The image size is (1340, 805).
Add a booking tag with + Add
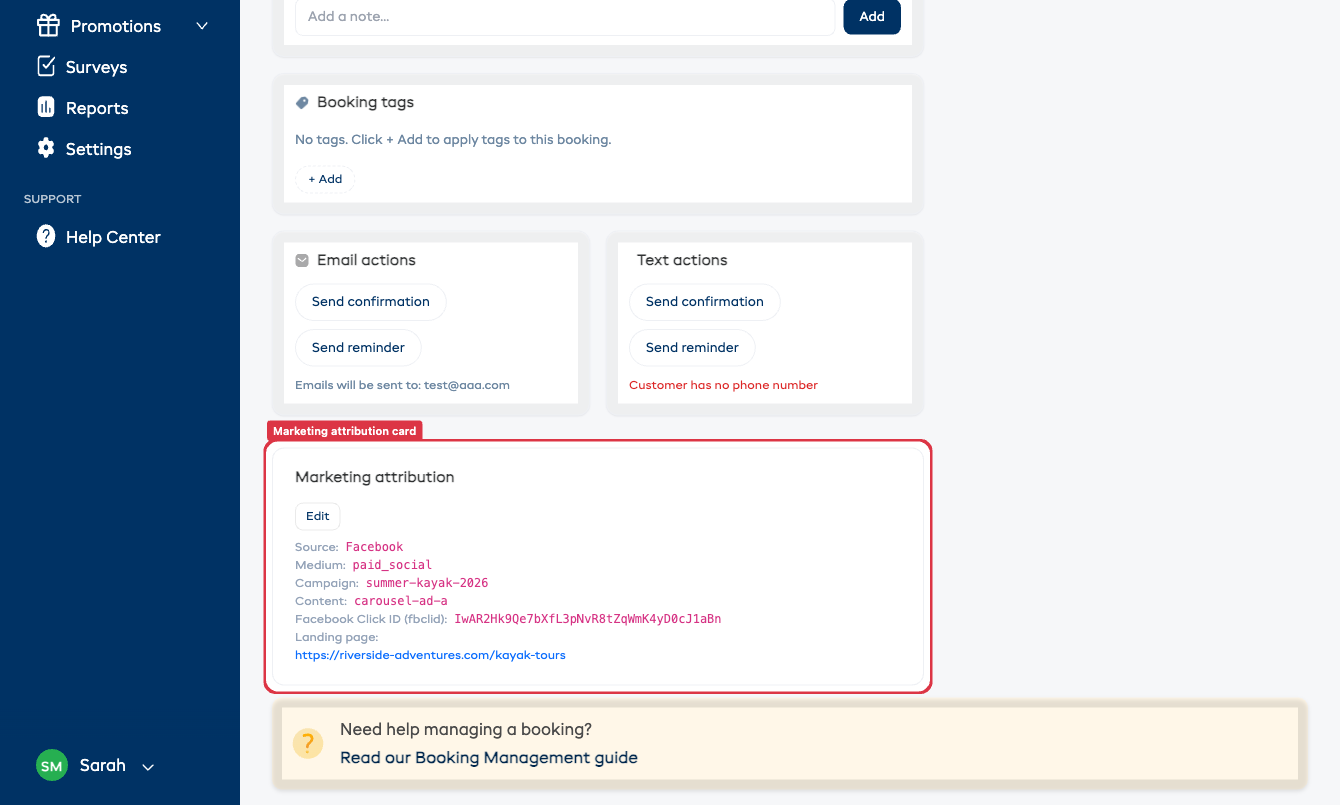(325, 179)
